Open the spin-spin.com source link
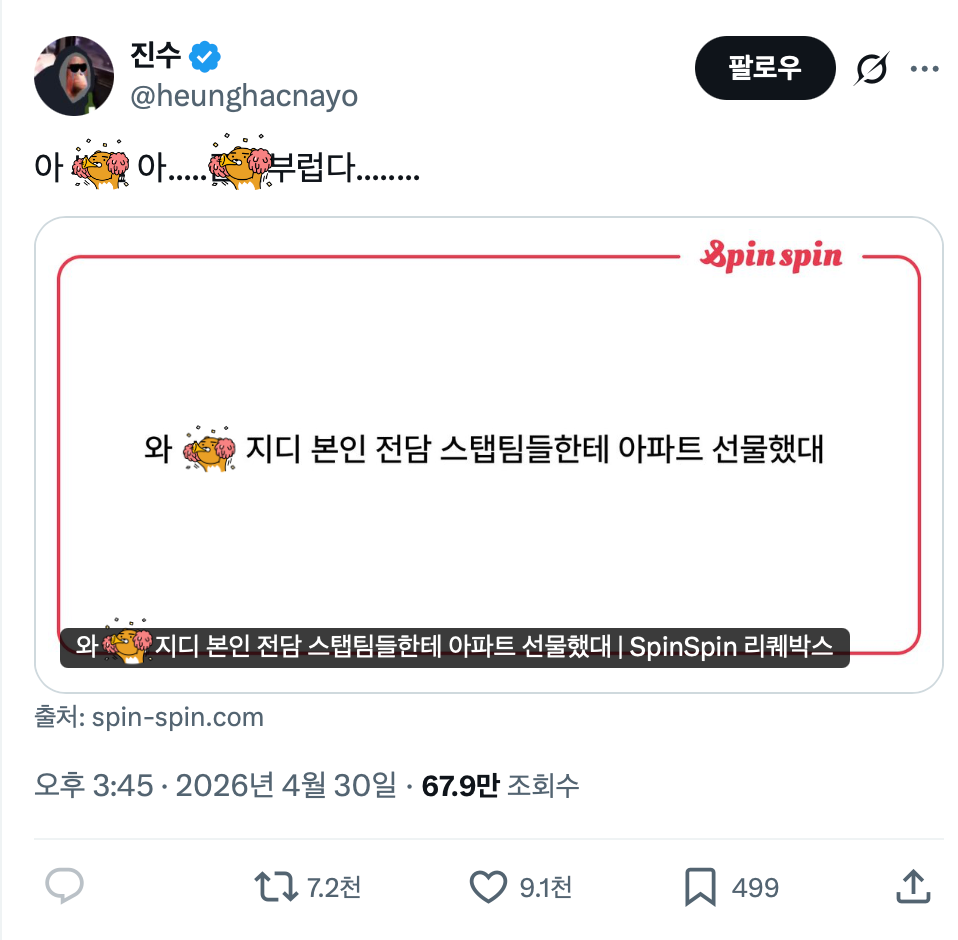Screen dimensions: 958x940 pyautogui.click(x=176, y=717)
